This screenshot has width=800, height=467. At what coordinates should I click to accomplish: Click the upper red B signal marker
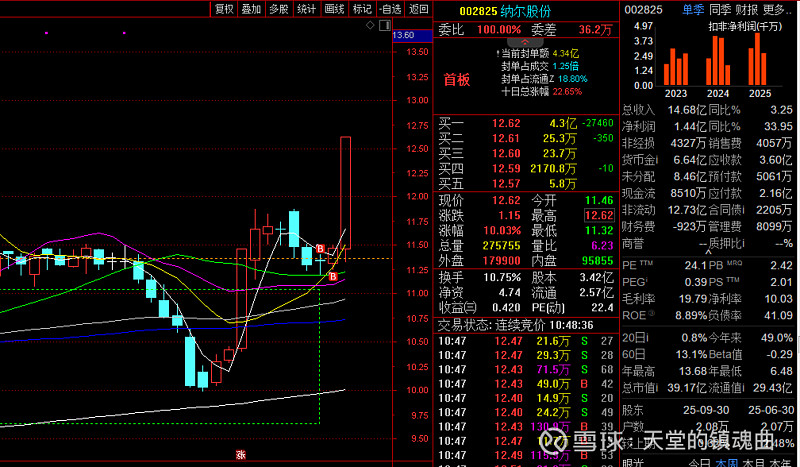click(320, 249)
